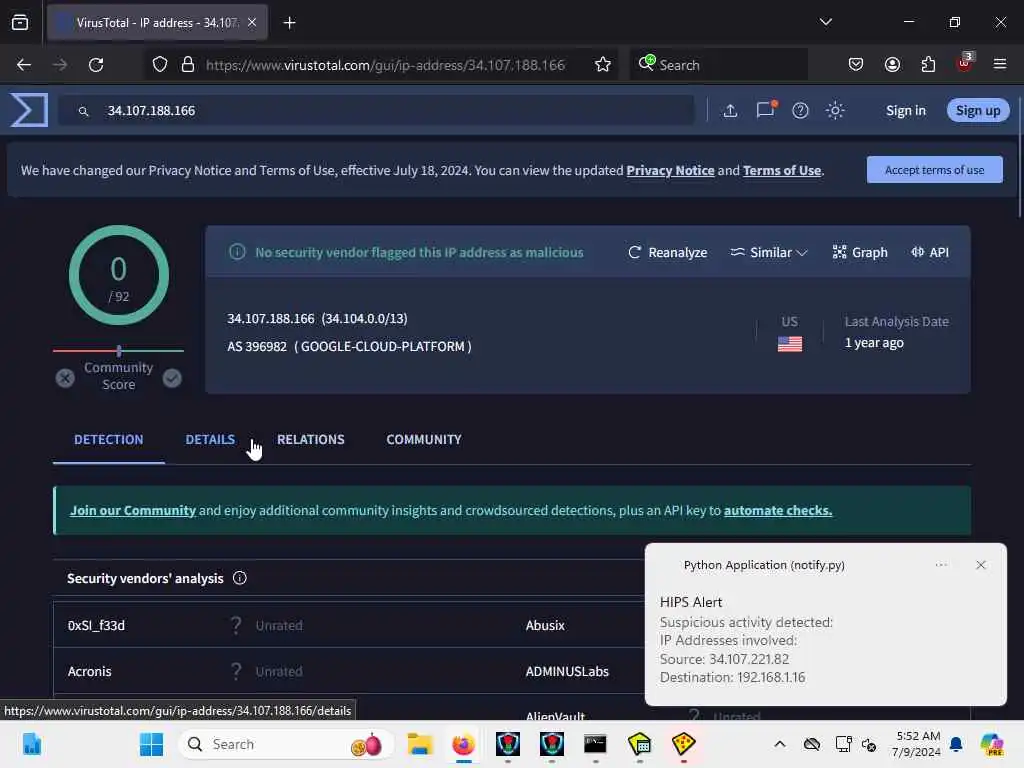
Task: Open the terminal taskbar icon
Action: tap(595, 744)
